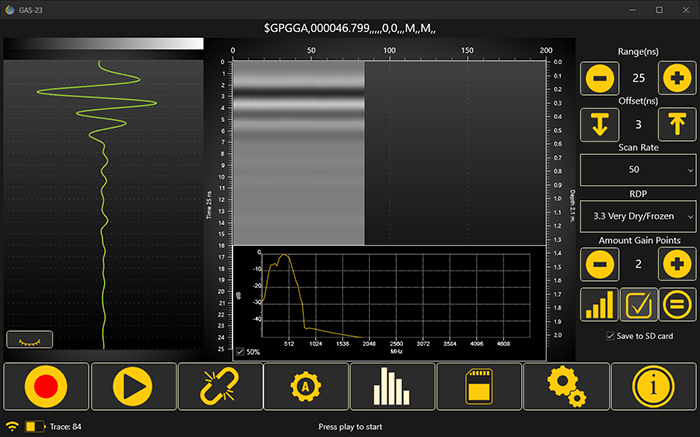Click the Trace: 84 status text
Image resolution: width=700 pixels, height=437 pixels.
coord(66,427)
